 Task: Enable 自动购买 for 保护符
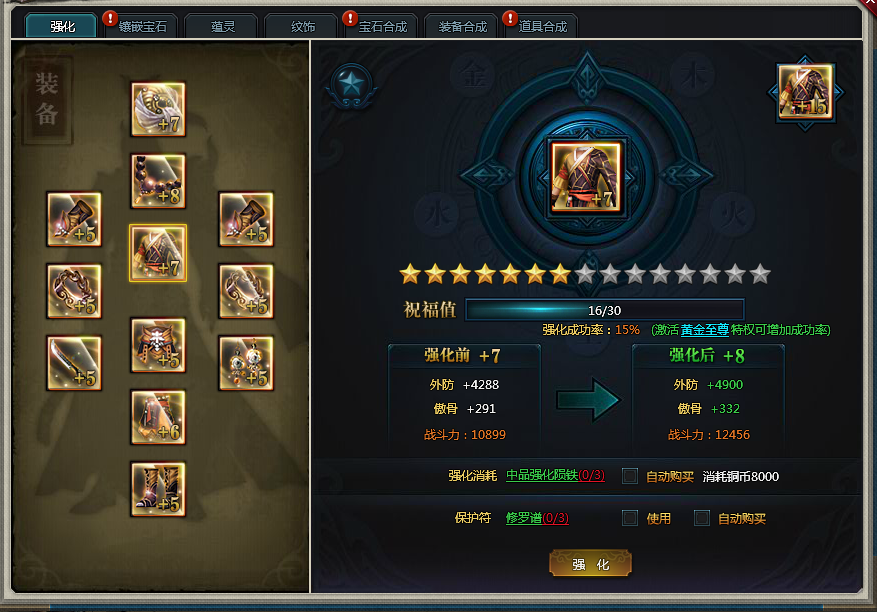pyautogui.click(x=702, y=518)
